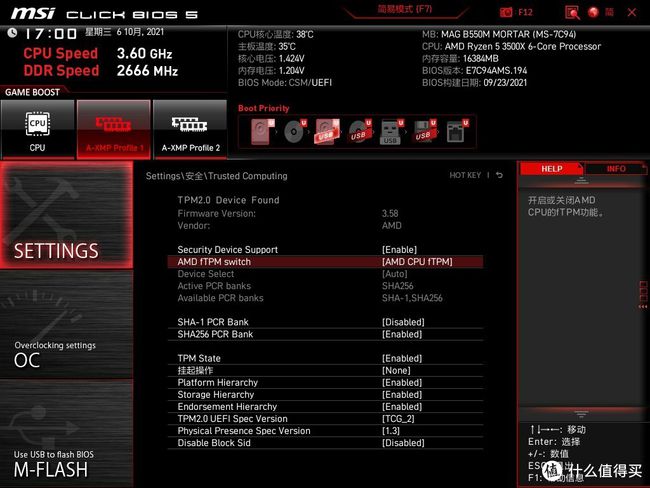Open the OC overclocking settings section
Viewport: 650px width, 488px height.
tap(66, 324)
